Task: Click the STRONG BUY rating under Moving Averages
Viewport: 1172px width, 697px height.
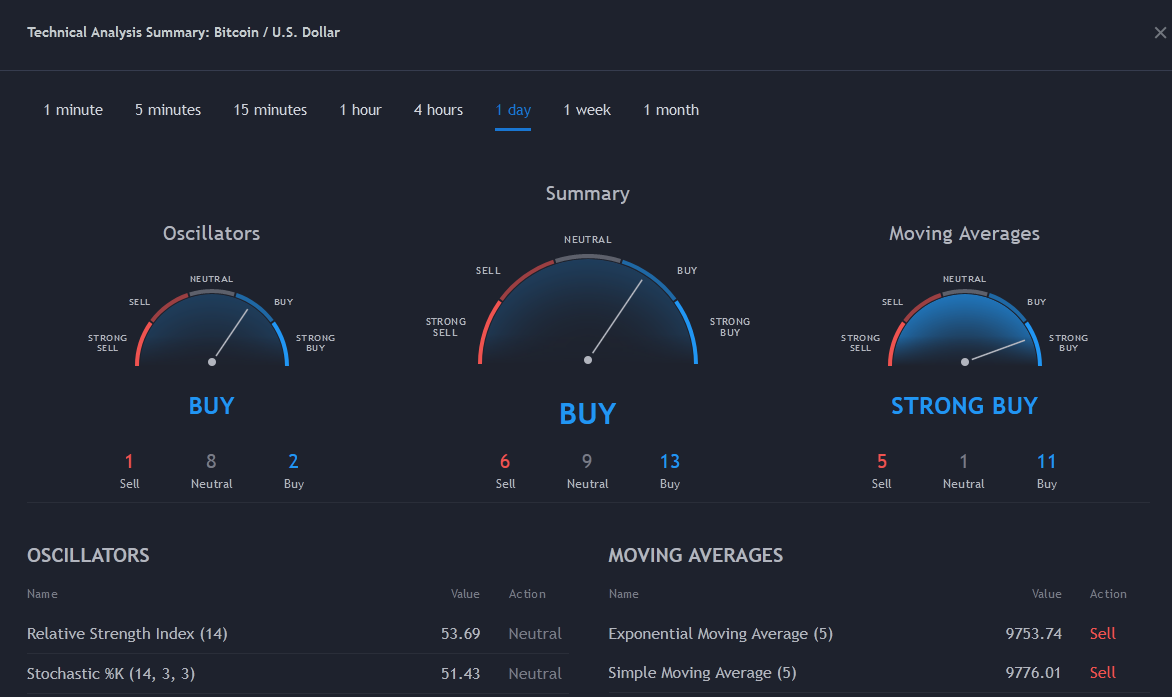Action: point(964,406)
